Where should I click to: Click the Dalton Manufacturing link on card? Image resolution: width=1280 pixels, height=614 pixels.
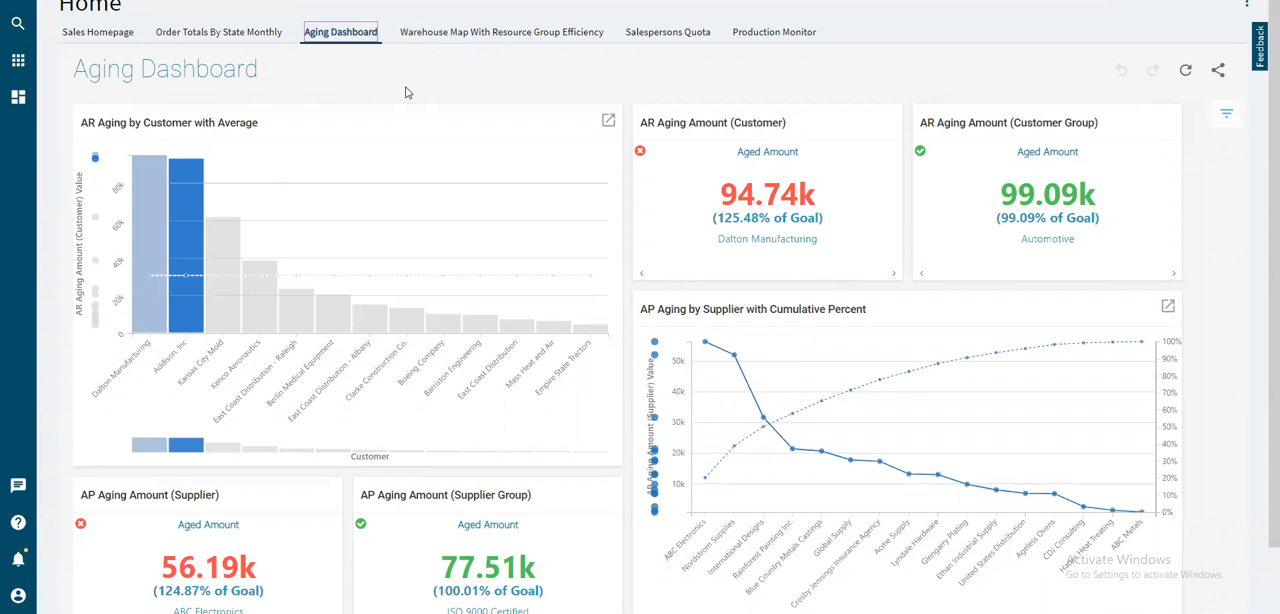[767, 239]
